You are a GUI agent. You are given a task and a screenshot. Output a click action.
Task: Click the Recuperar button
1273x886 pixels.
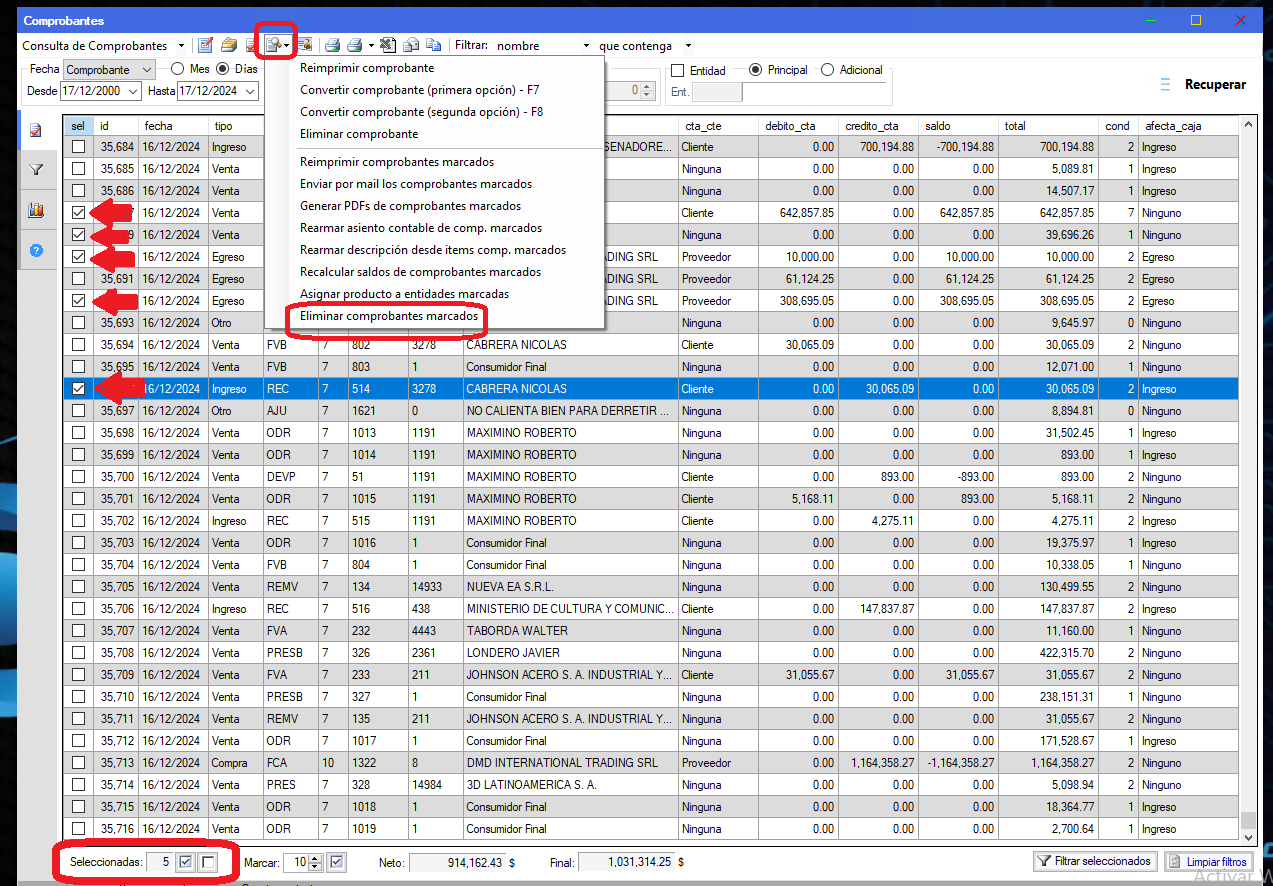(1215, 85)
